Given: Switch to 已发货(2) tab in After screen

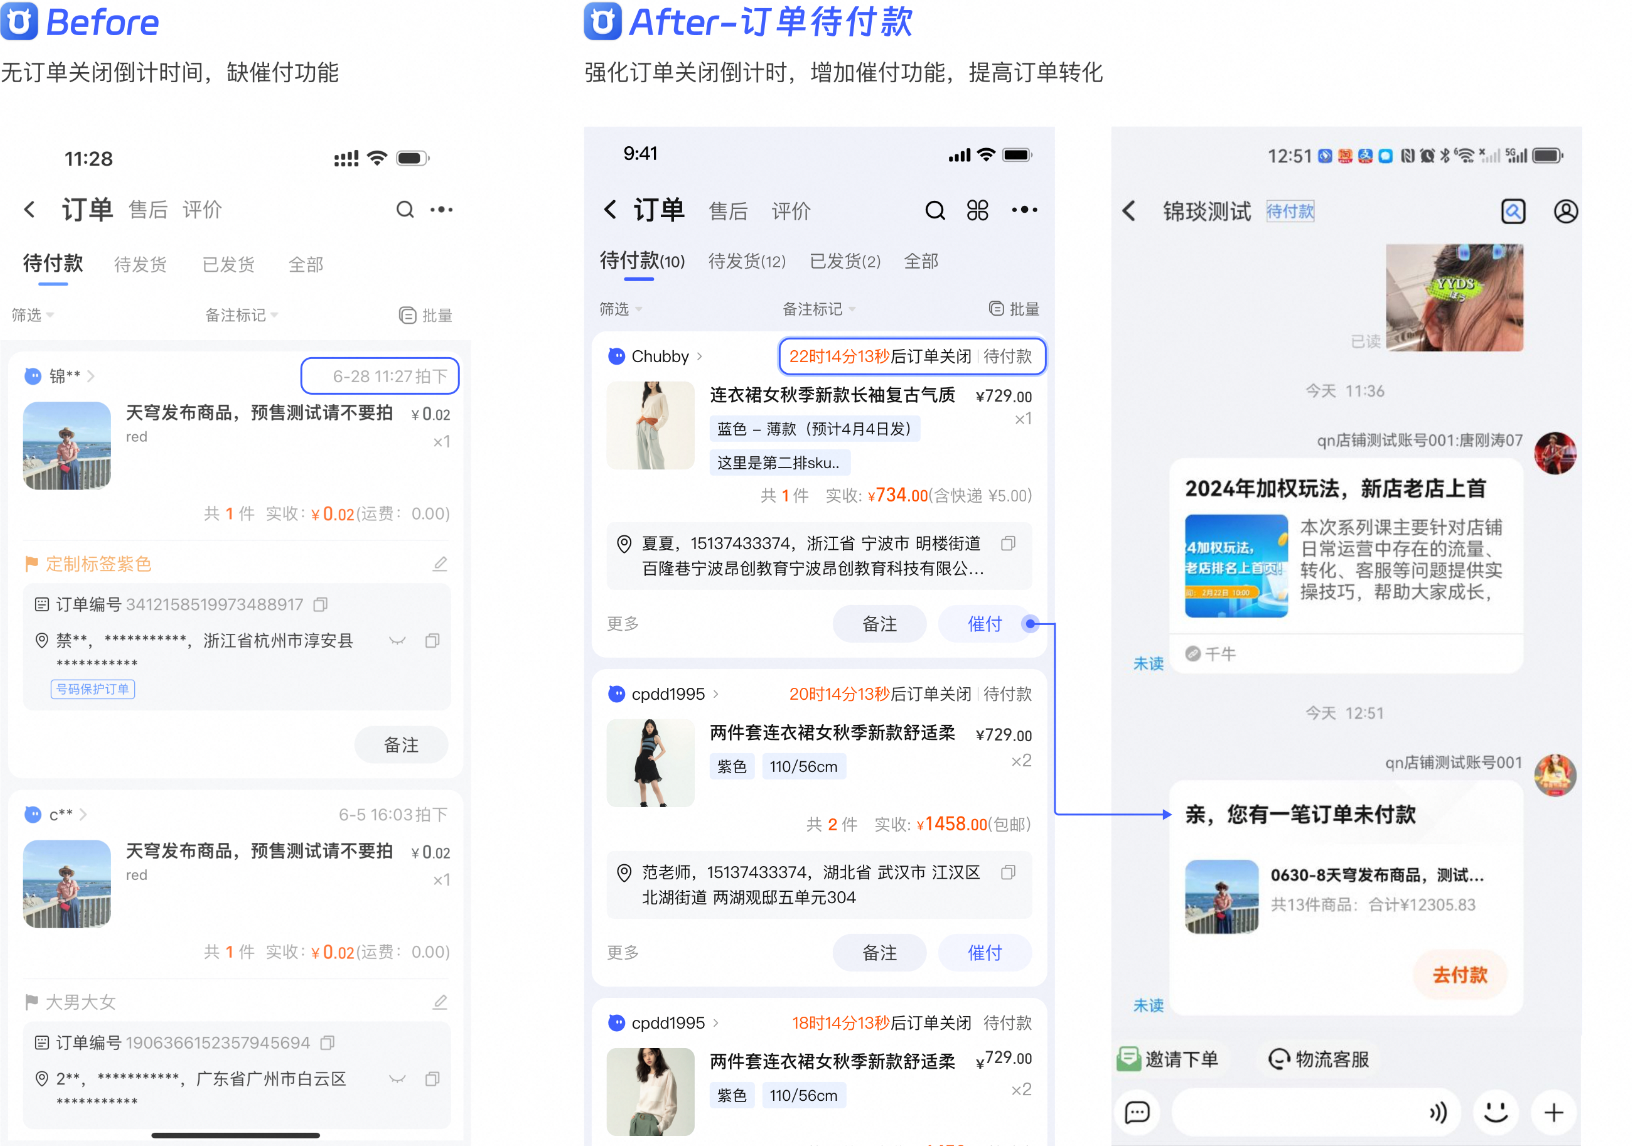Looking at the screenshot, I should click(845, 261).
